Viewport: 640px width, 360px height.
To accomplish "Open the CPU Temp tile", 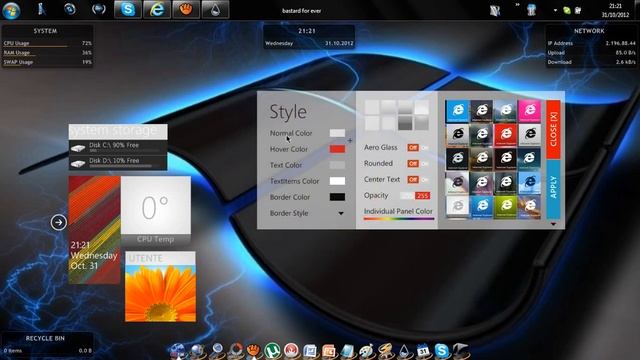I will coord(156,211).
